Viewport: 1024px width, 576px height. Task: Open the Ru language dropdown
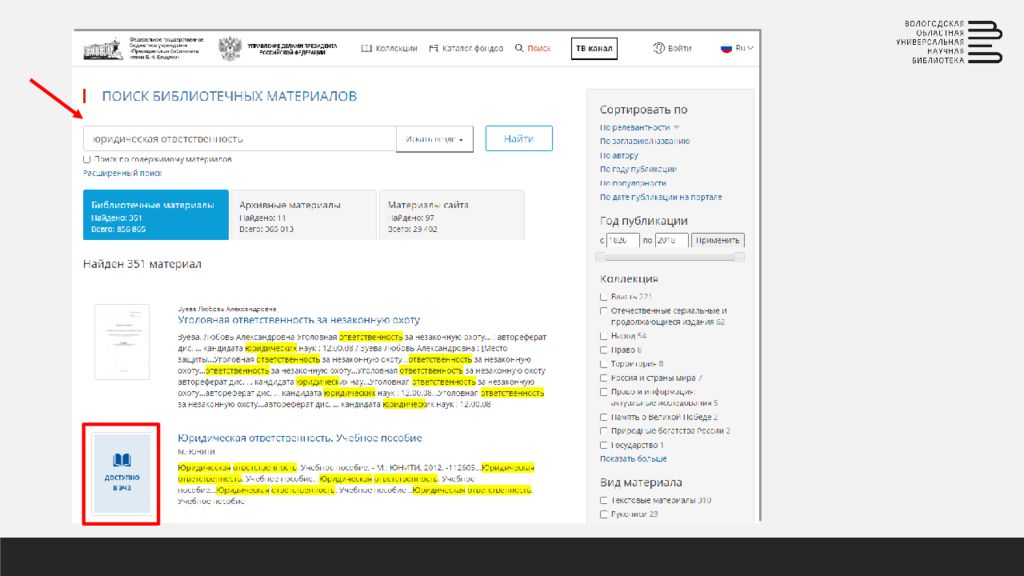pos(744,48)
